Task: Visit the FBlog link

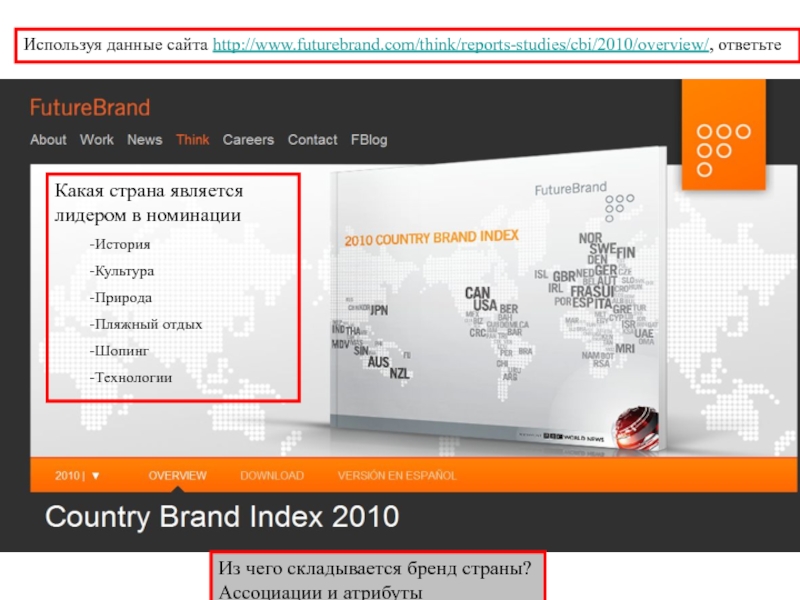Action: [369, 140]
